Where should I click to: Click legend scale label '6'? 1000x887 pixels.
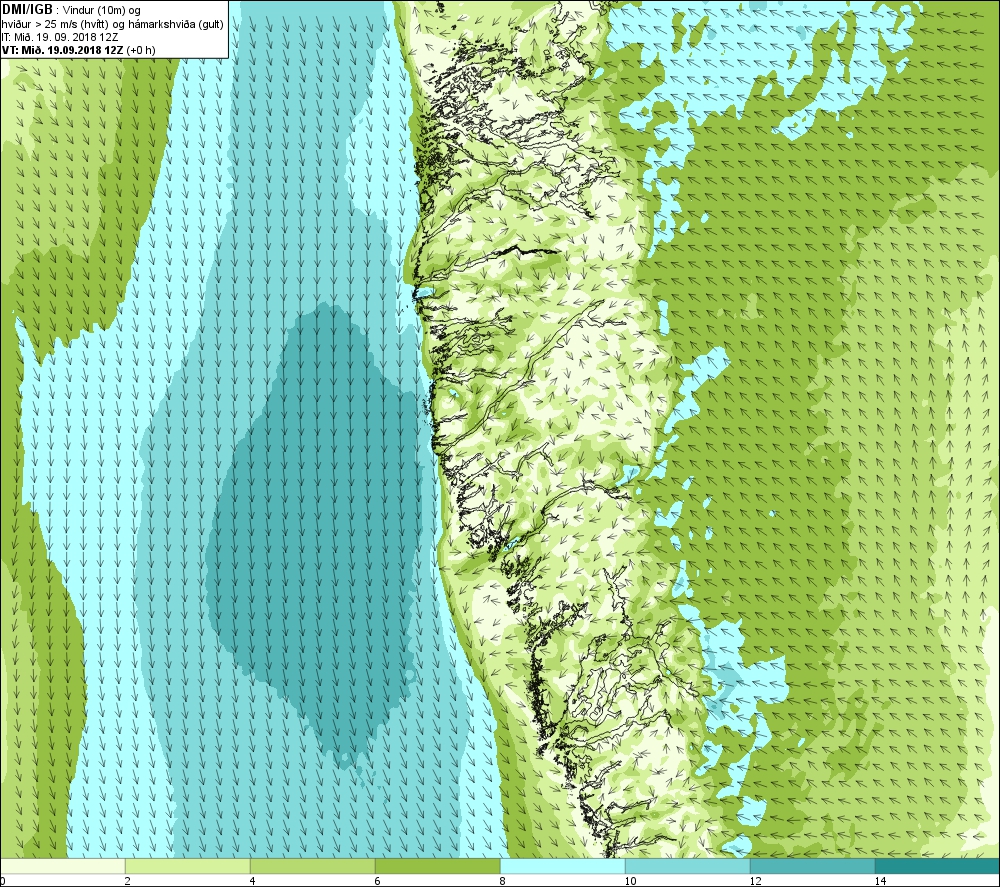(378, 881)
